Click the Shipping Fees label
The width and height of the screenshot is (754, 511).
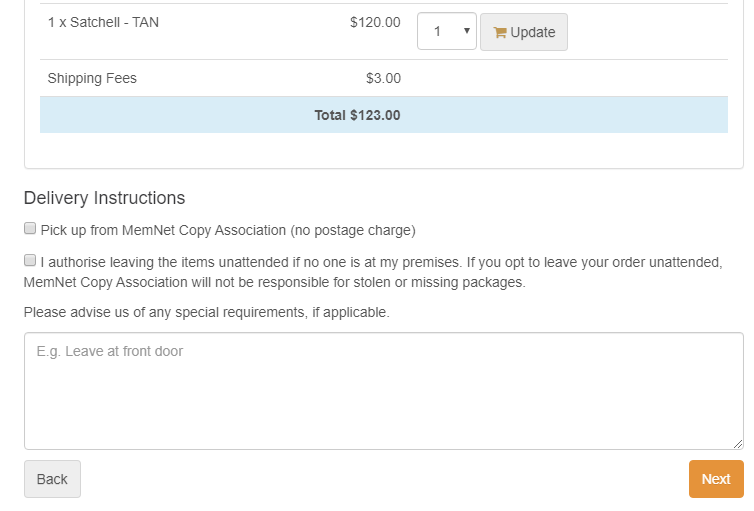tap(92, 78)
